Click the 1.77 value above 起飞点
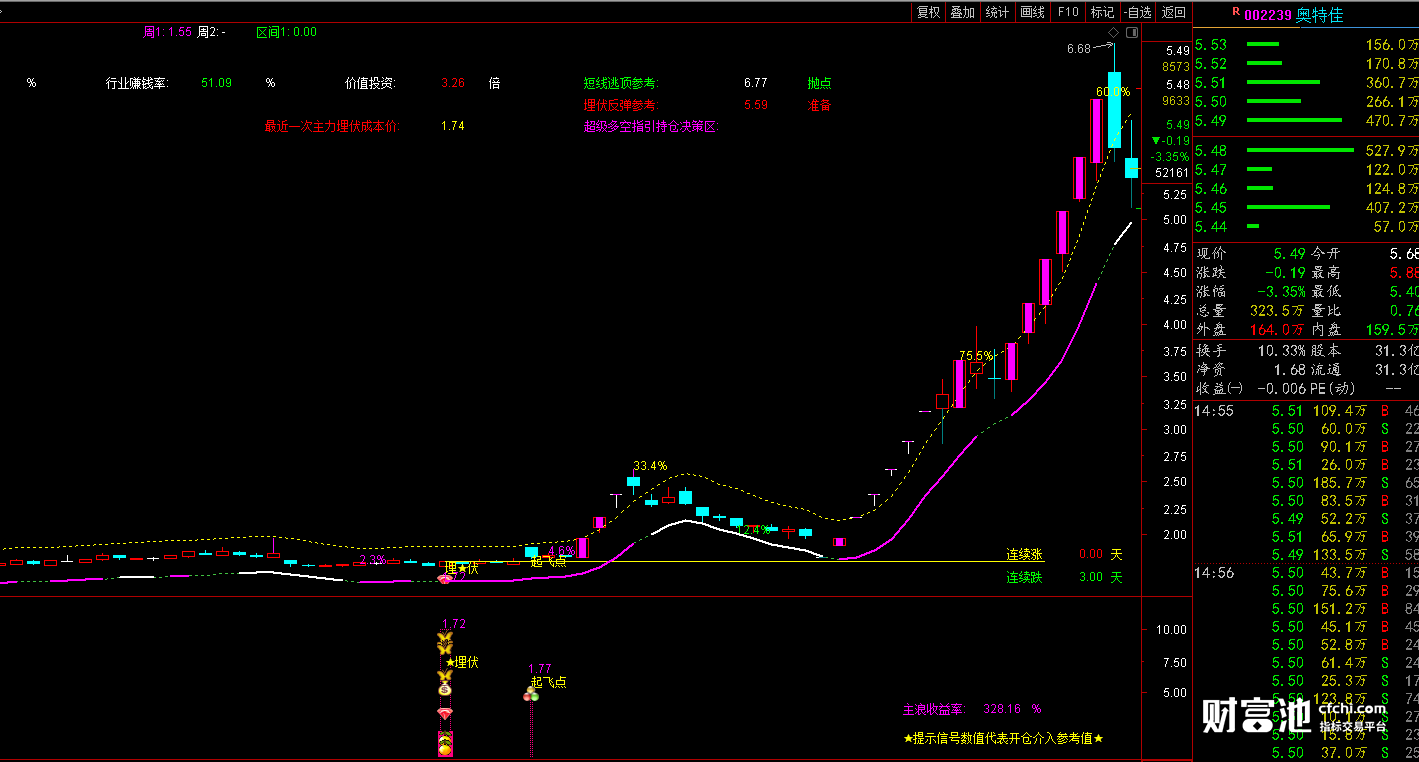 540,669
